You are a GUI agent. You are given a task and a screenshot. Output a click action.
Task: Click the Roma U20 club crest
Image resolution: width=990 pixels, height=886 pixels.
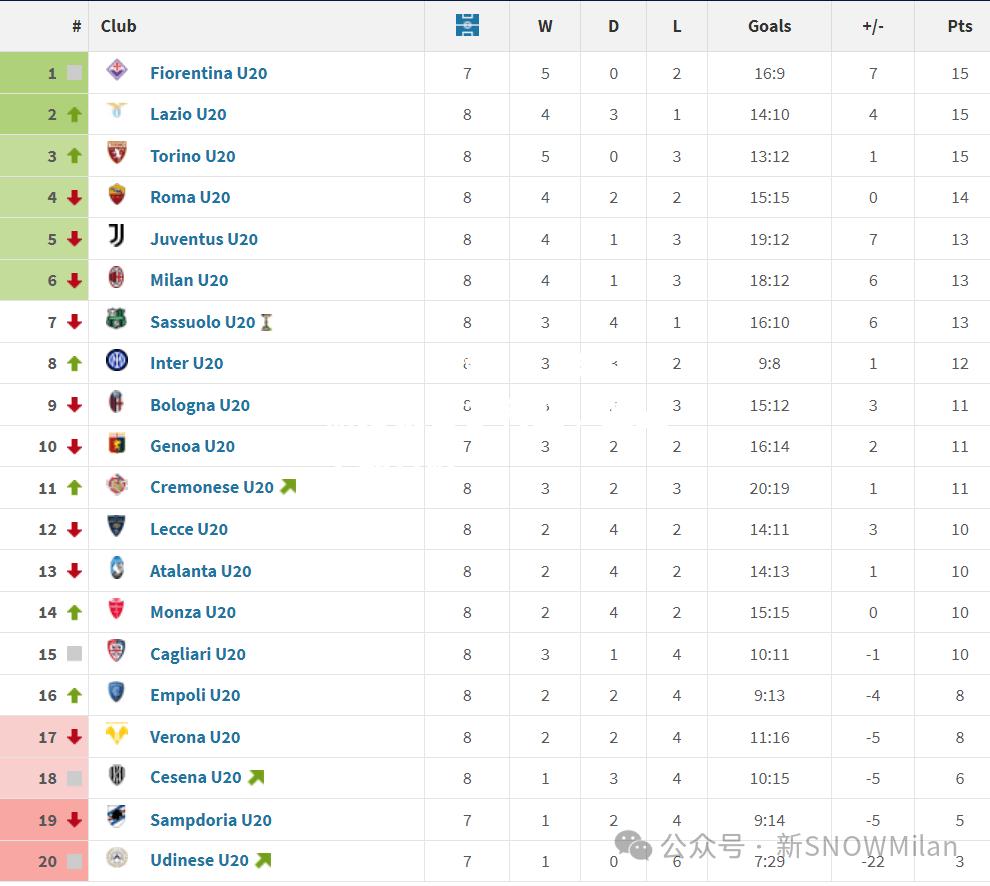[117, 194]
